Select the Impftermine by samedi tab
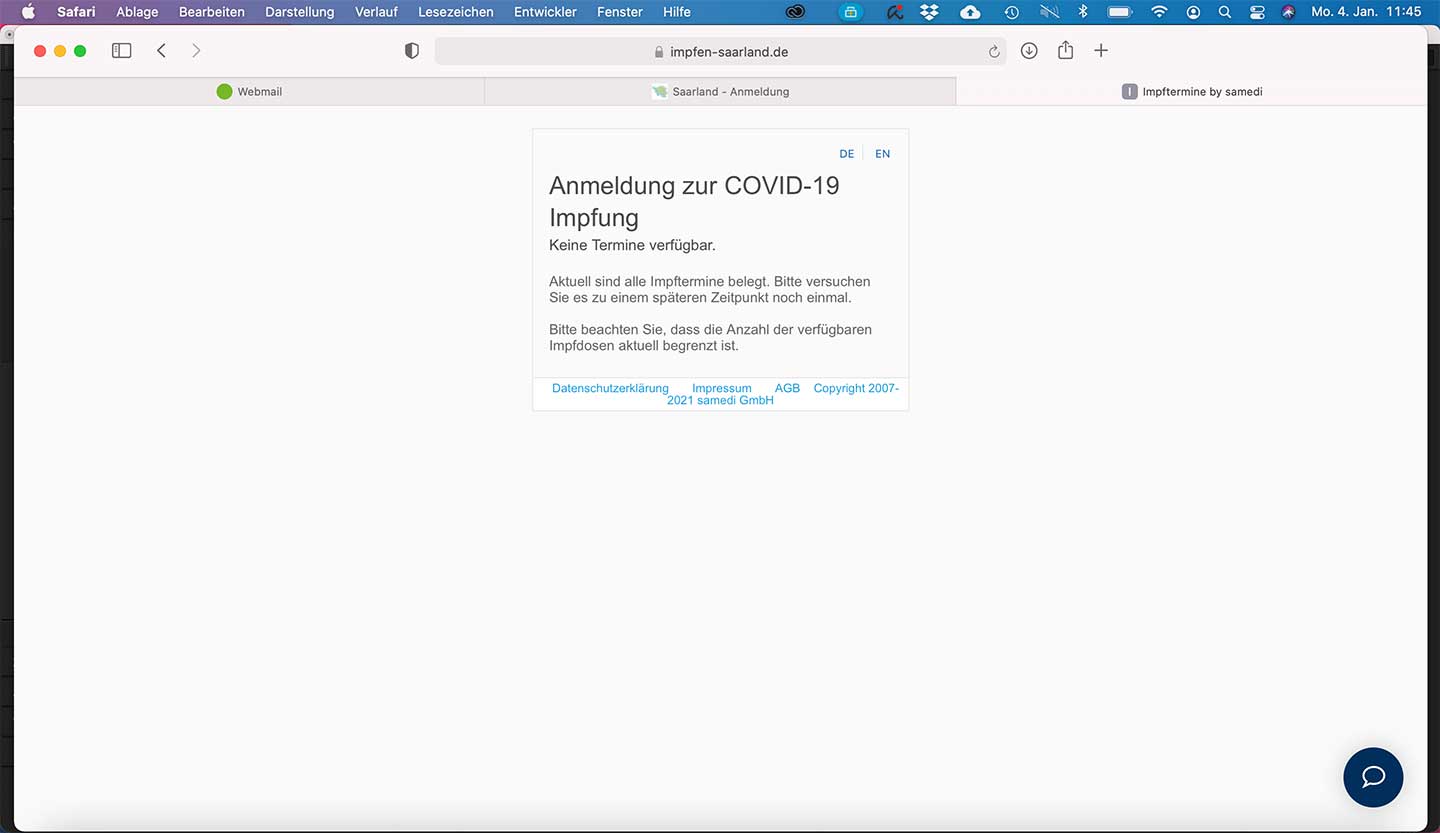Viewport: 1440px width, 833px height. point(1192,91)
